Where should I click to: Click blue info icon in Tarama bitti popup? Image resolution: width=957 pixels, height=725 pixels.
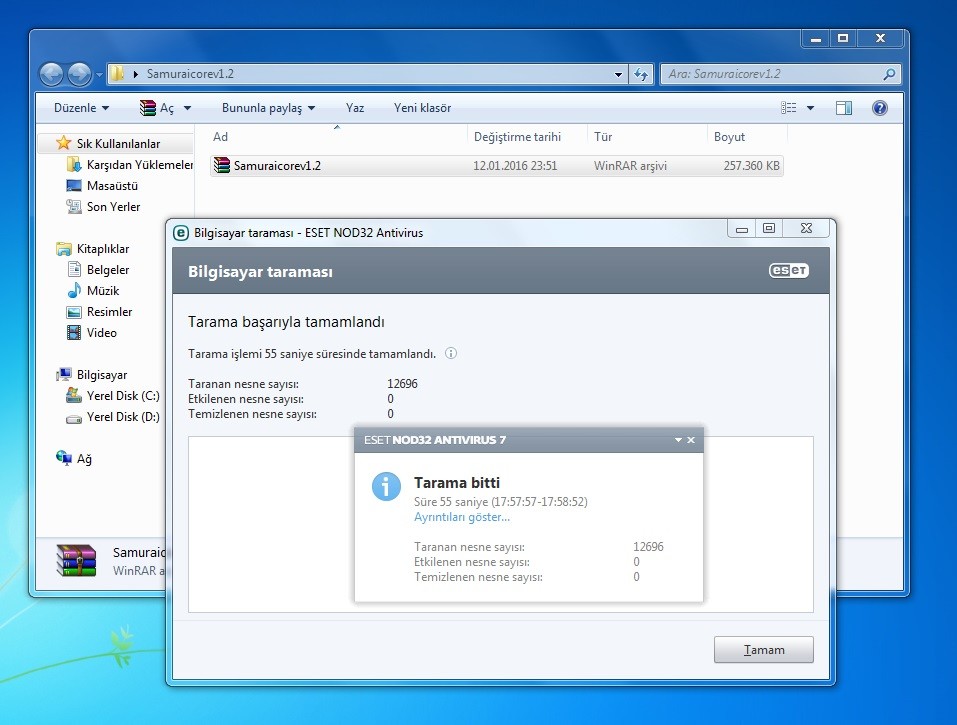[386, 486]
